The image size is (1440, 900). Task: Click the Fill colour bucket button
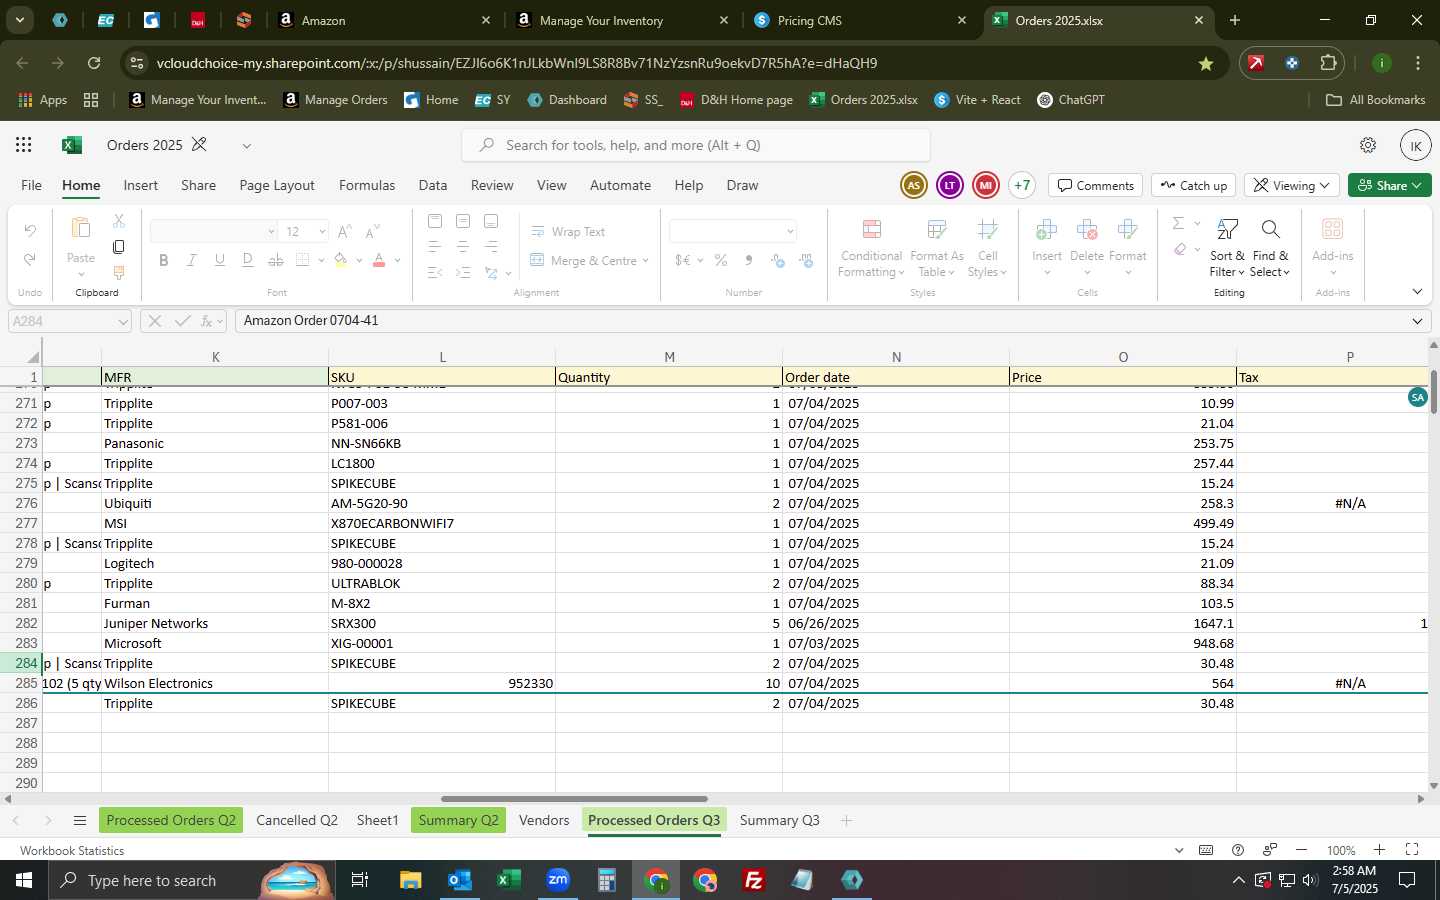click(341, 260)
